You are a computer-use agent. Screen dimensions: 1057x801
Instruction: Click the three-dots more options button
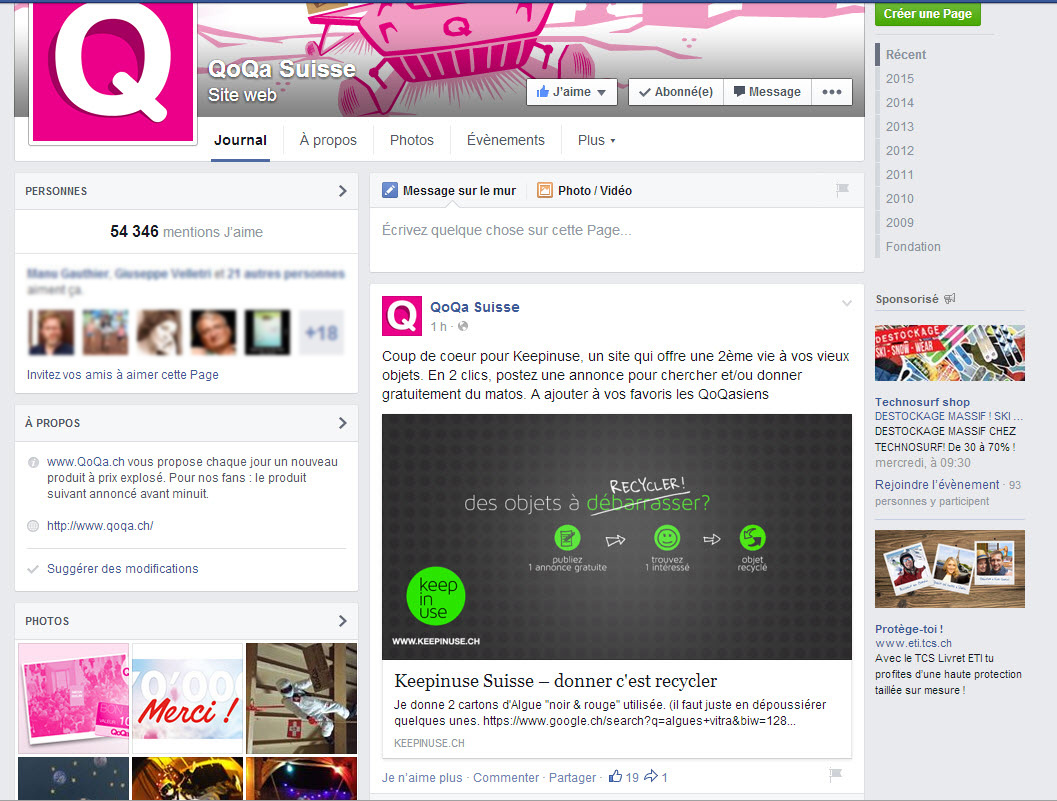pos(831,92)
